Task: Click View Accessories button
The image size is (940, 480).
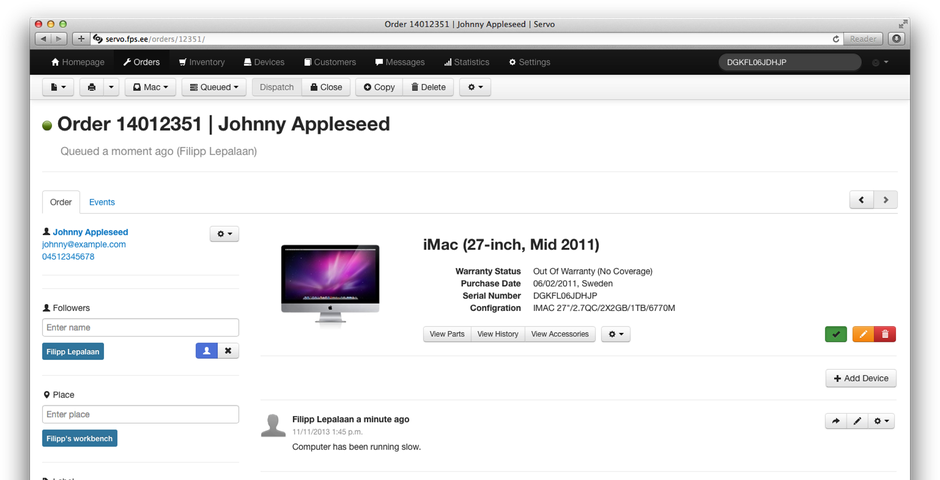Action: point(560,334)
